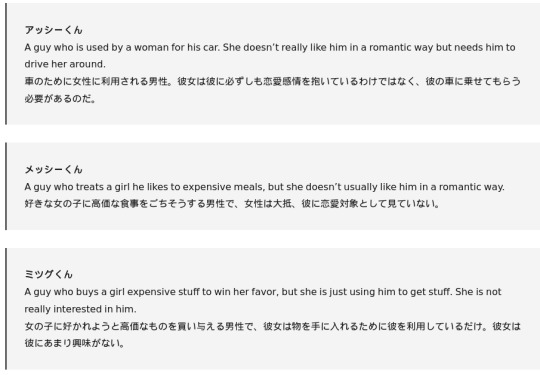This screenshot has height=375, width=540.
Task: Click the heading アッシーくん
Action: point(53,30)
